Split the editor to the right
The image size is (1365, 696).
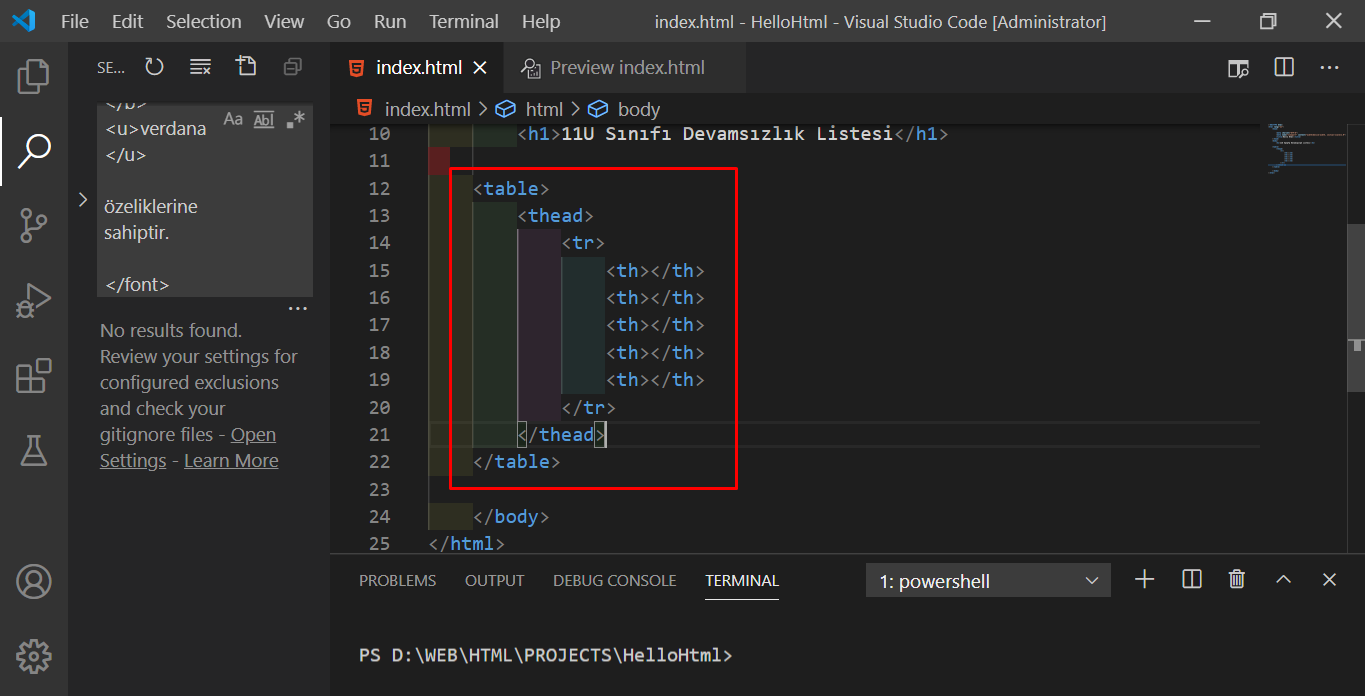(1284, 67)
